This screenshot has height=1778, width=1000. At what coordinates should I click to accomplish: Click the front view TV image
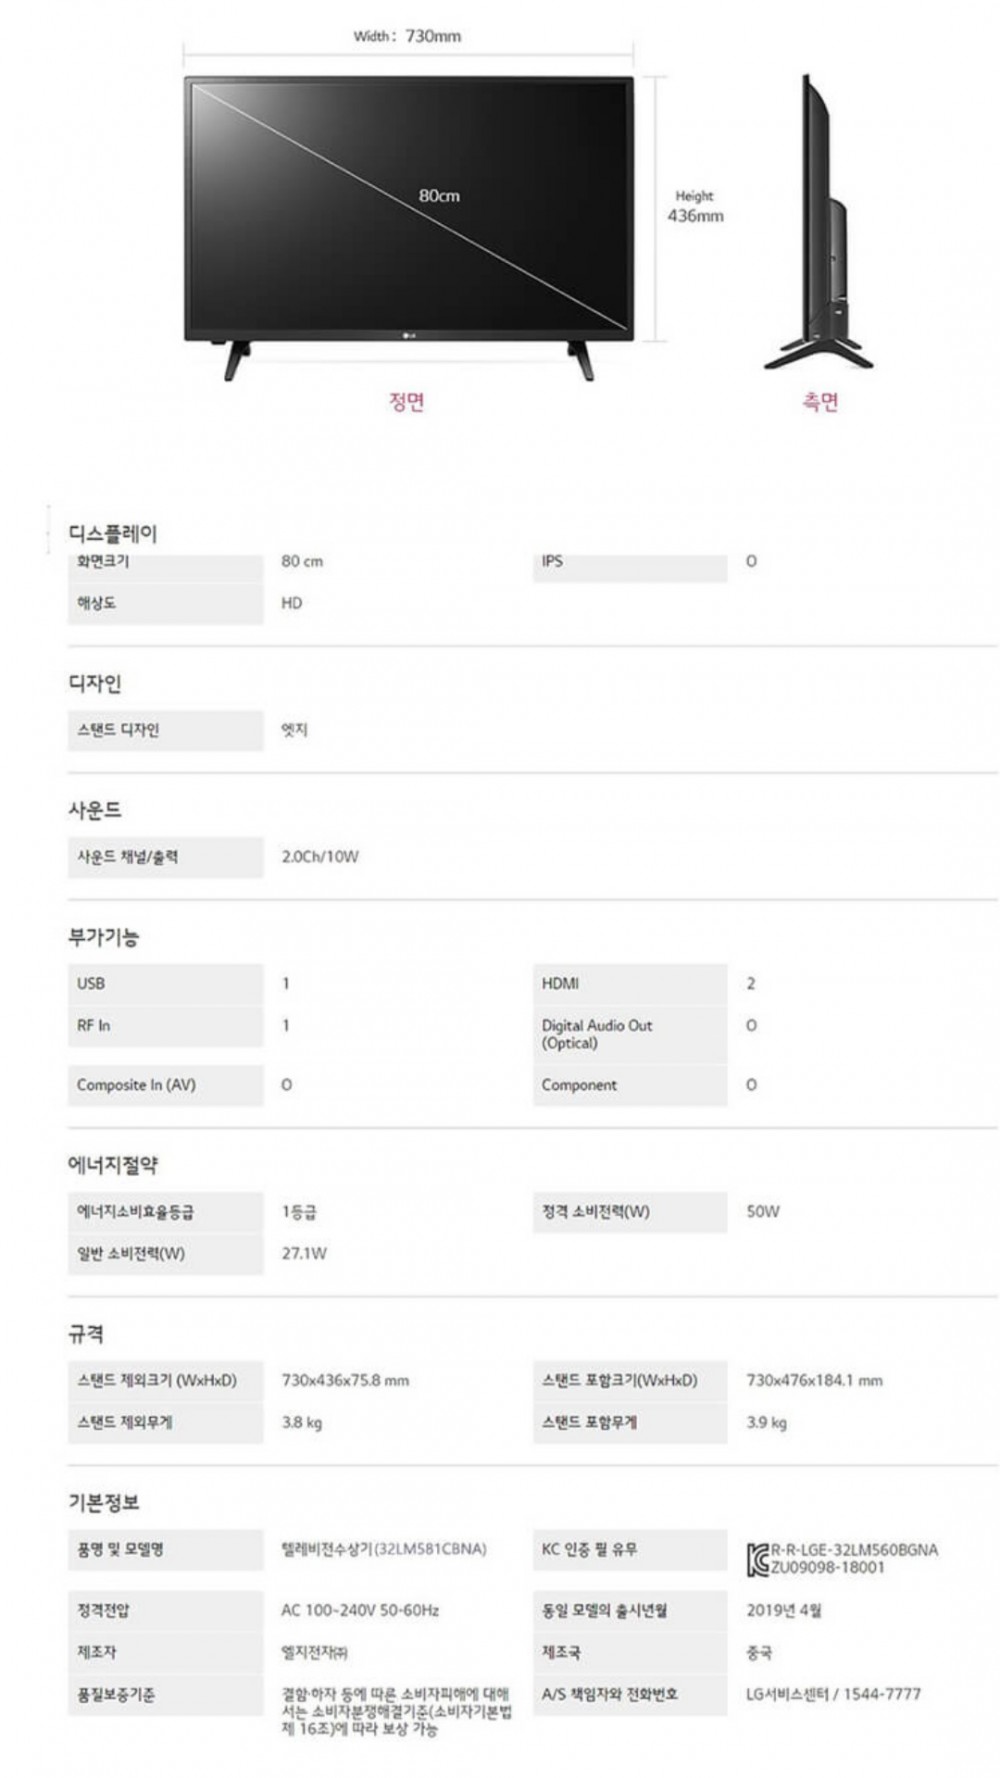tap(409, 228)
